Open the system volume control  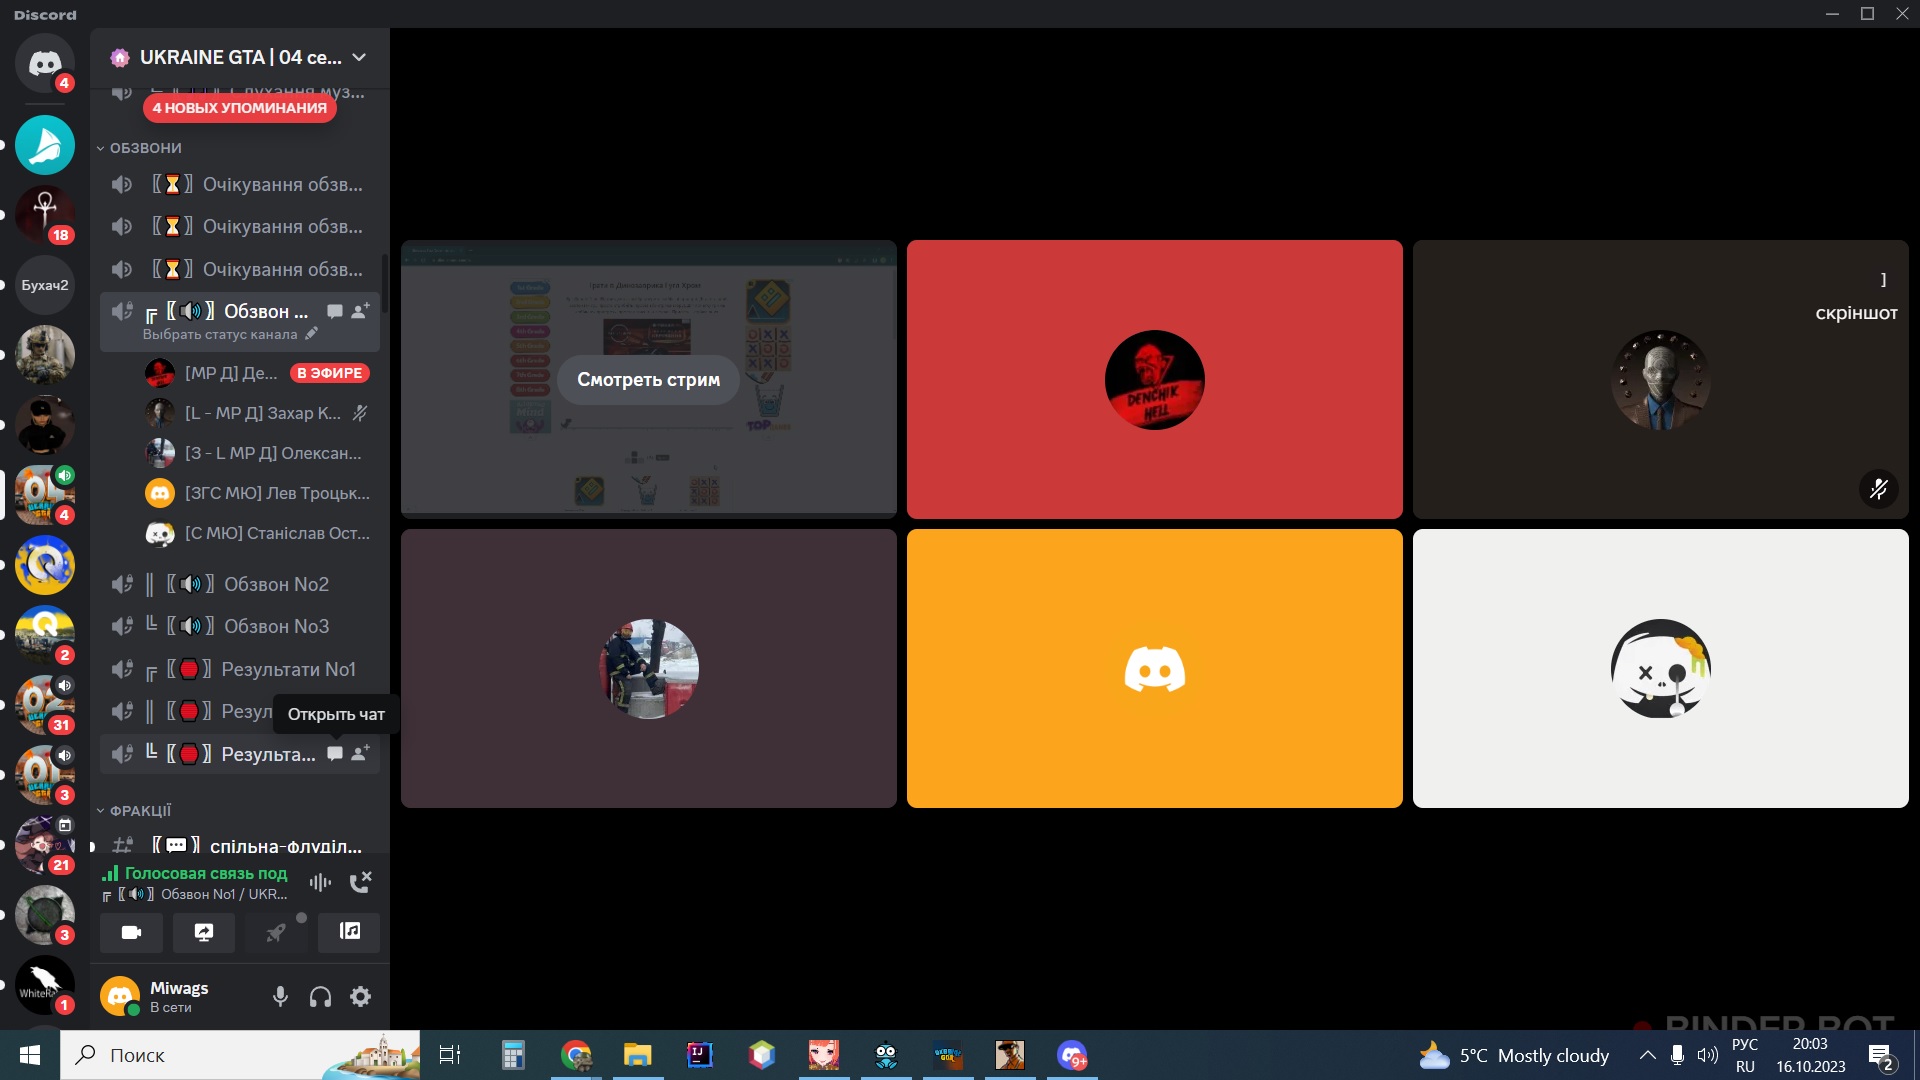1708,1055
